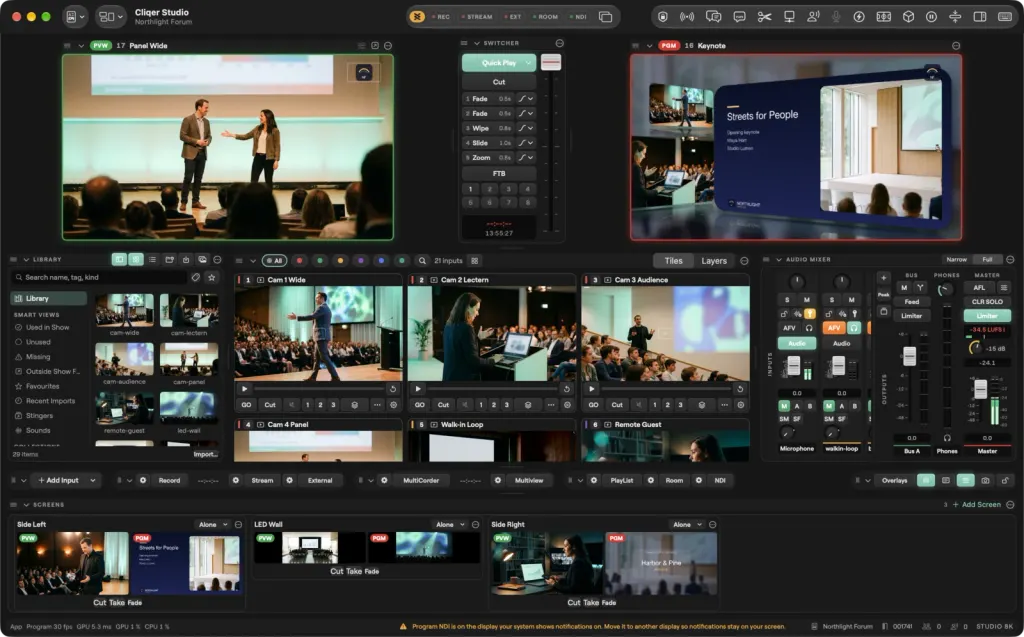The width and height of the screenshot is (1024, 637).
Task: Open the 3D cube icon in toolbar
Action: [908, 17]
